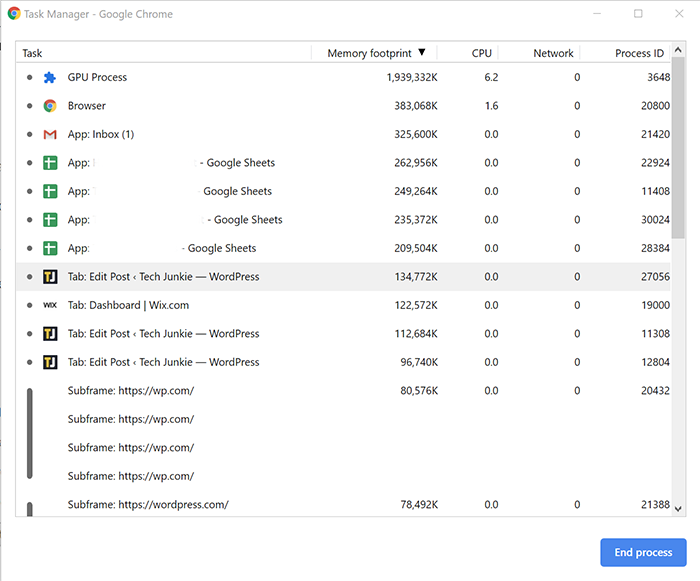This screenshot has width=700, height=581.
Task: Select the App: Inbox (1) row
Action: (x=343, y=134)
